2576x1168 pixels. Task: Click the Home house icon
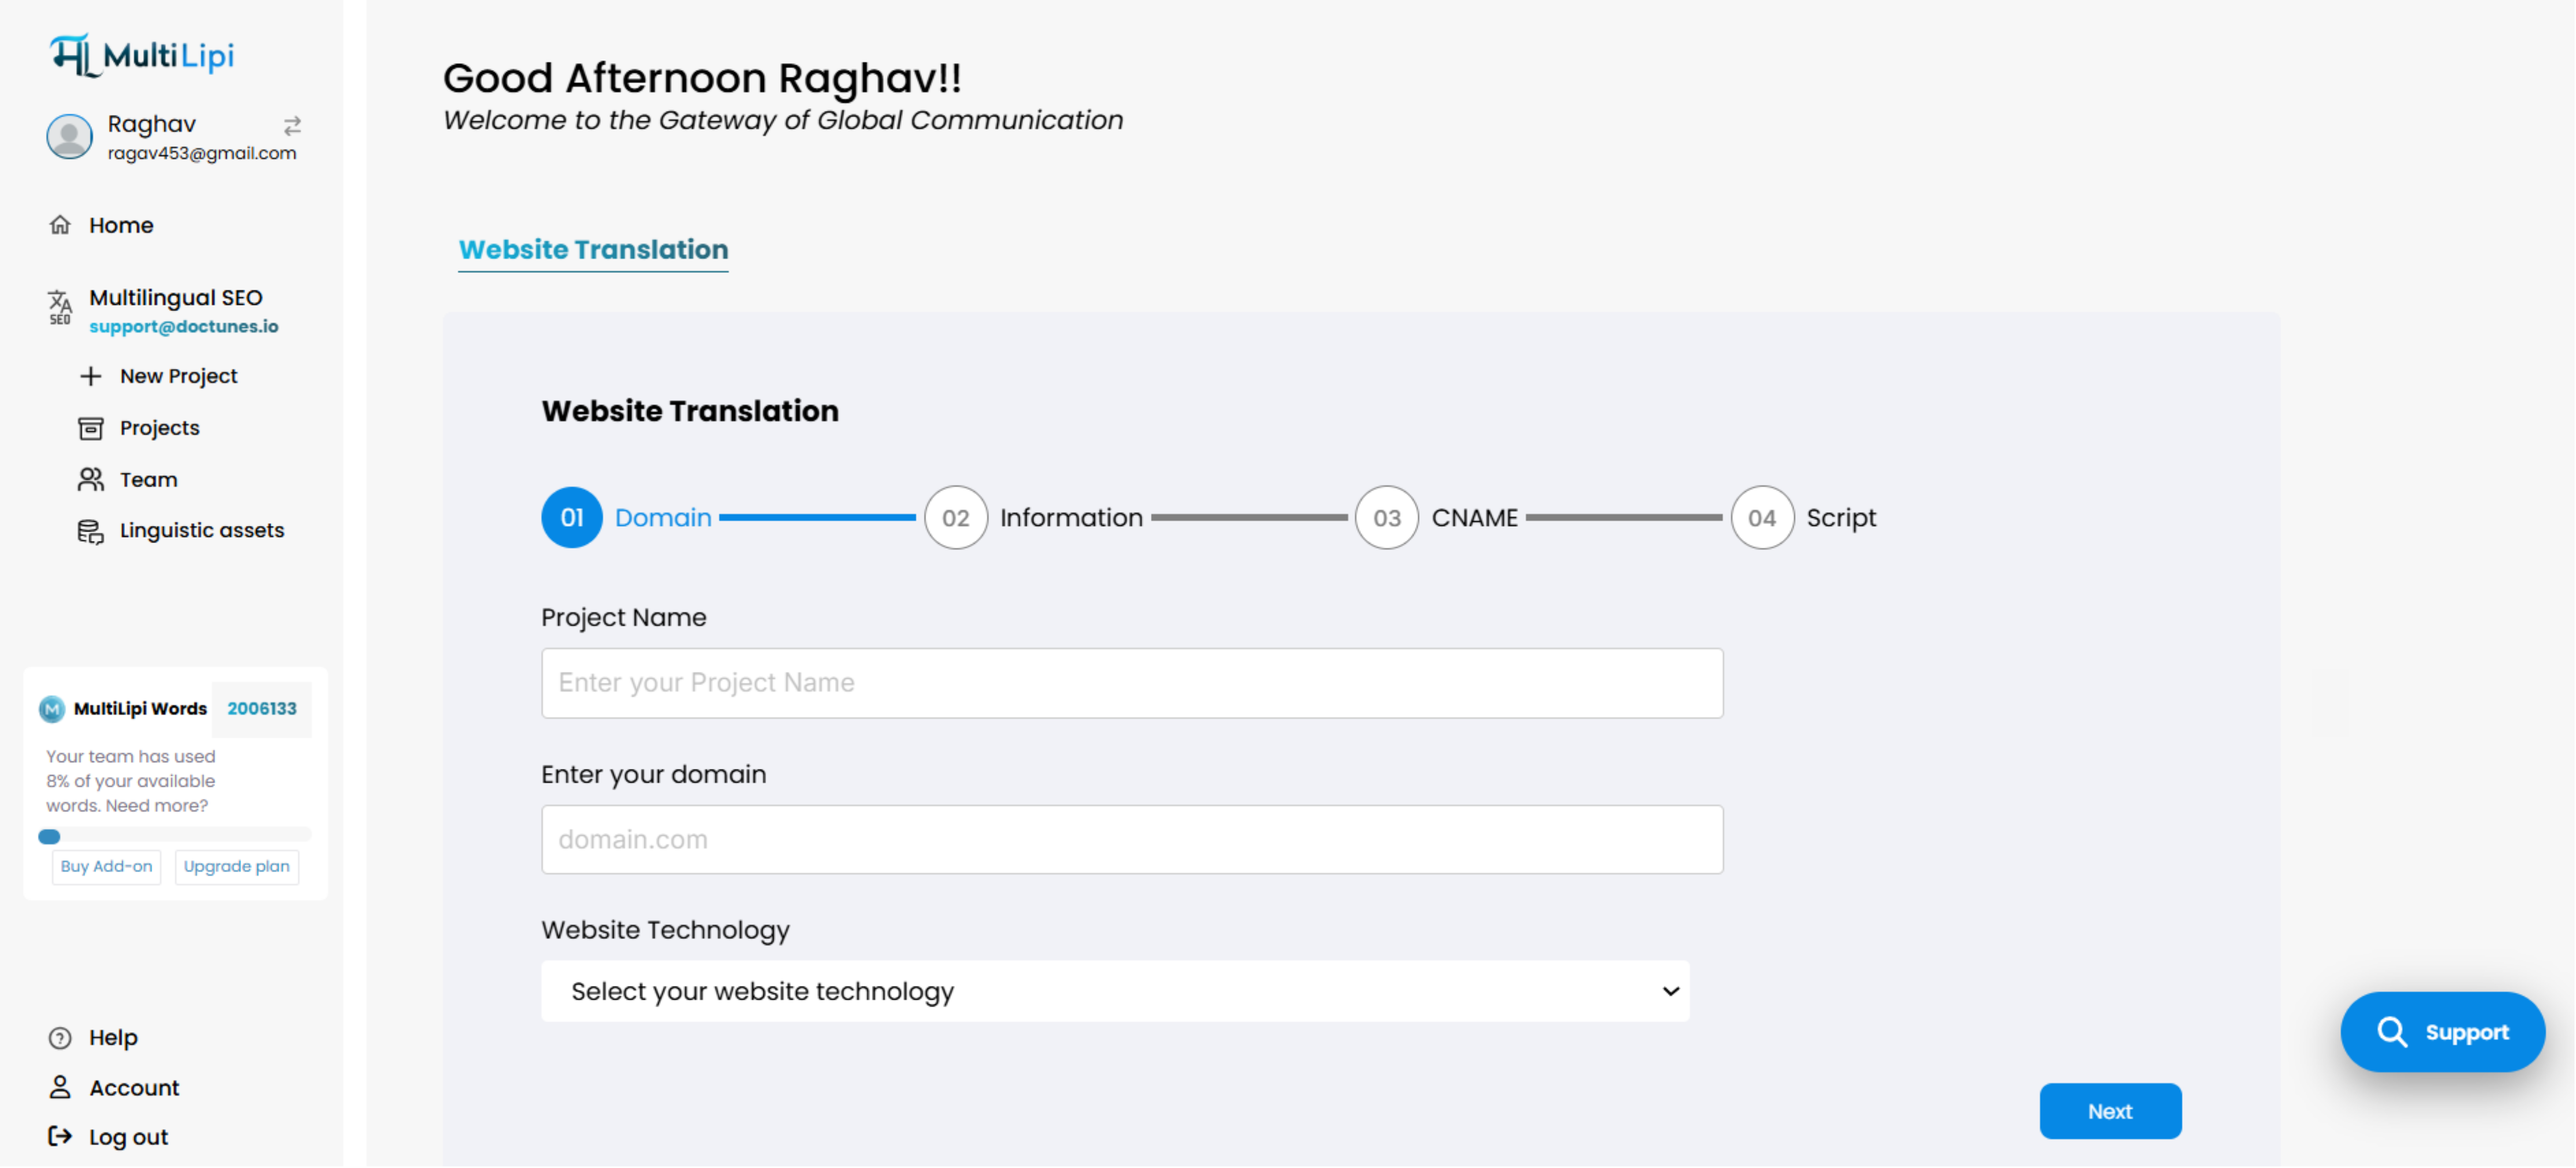(x=60, y=225)
